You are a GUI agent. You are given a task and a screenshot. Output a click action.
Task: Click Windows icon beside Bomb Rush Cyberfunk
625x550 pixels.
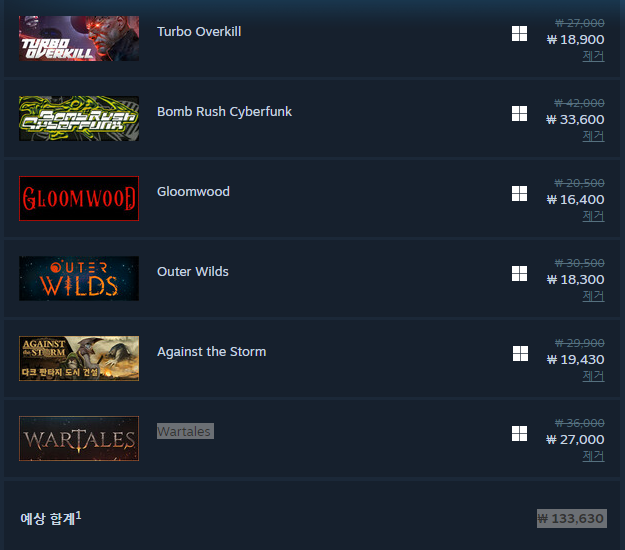pyautogui.click(x=519, y=114)
